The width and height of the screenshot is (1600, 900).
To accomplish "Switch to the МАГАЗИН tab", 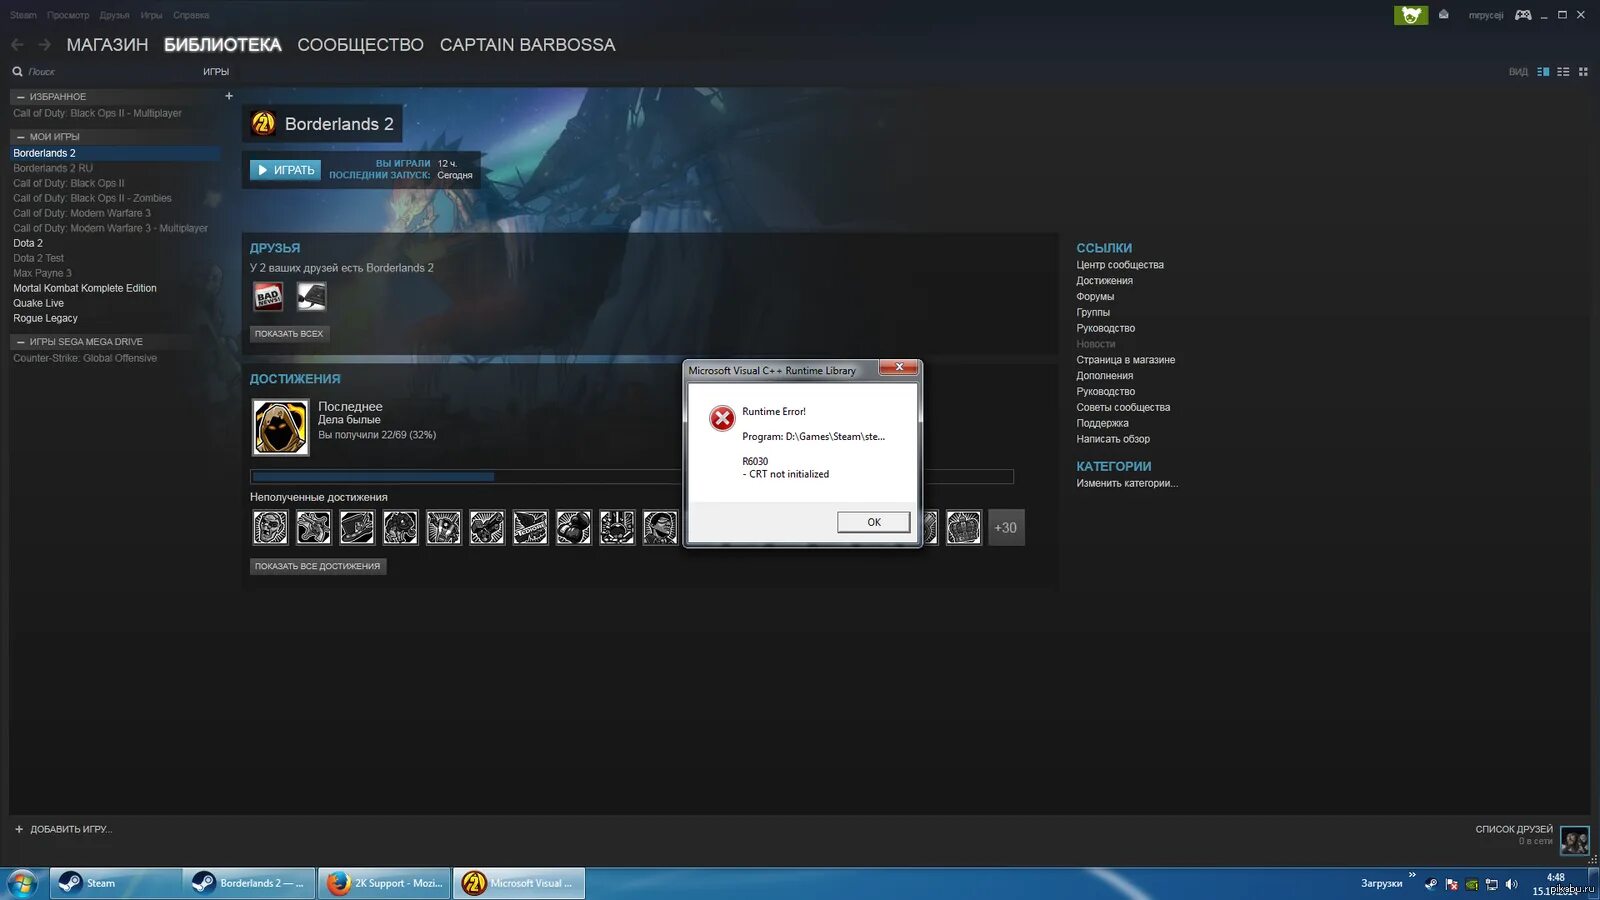I will coord(107,45).
